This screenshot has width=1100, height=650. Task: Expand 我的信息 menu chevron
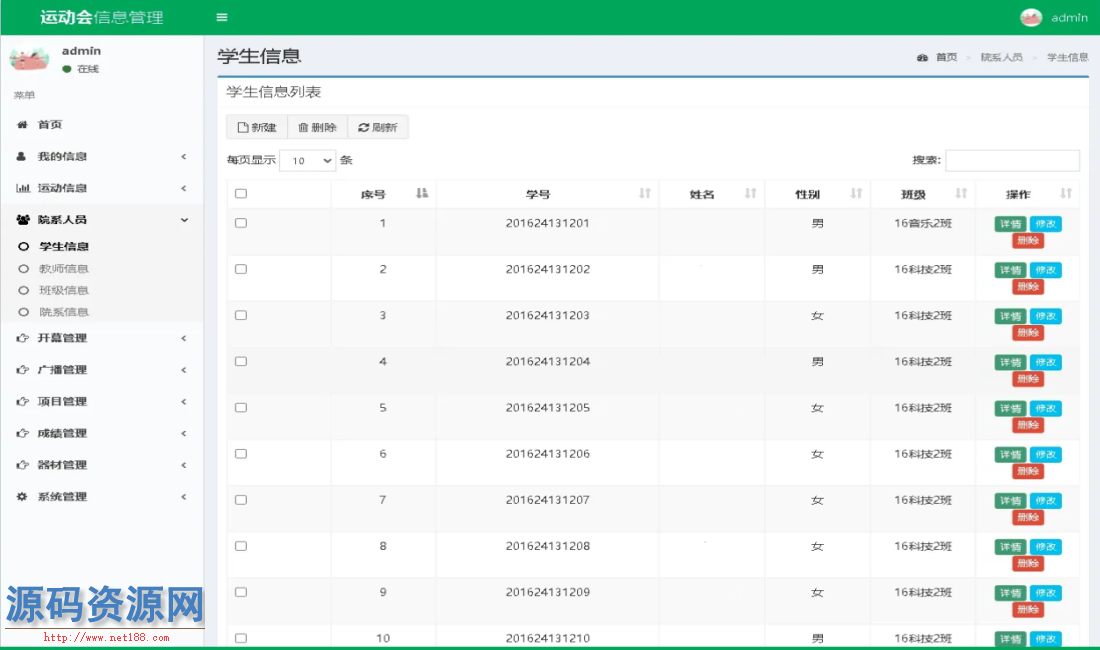pyautogui.click(x=184, y=156)
